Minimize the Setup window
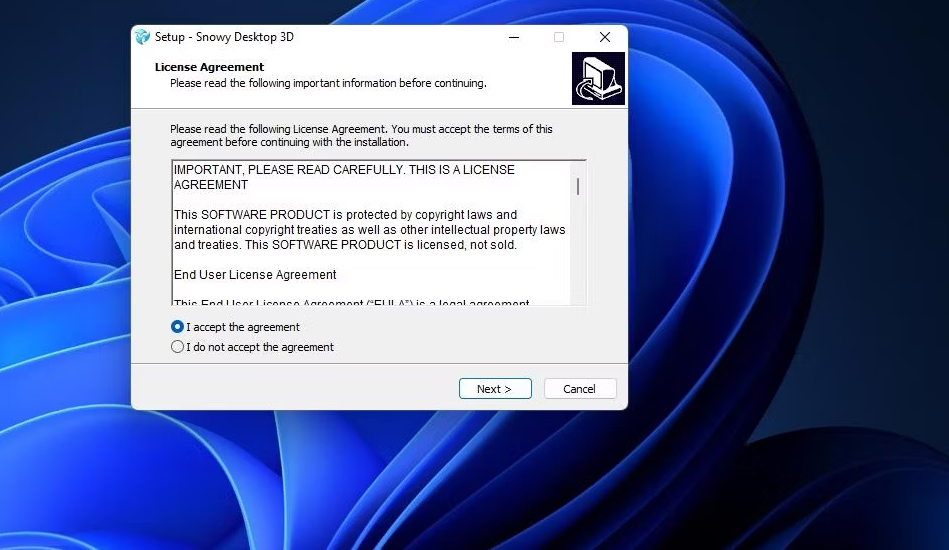This screenshot has height=550, width=949. 514,37
